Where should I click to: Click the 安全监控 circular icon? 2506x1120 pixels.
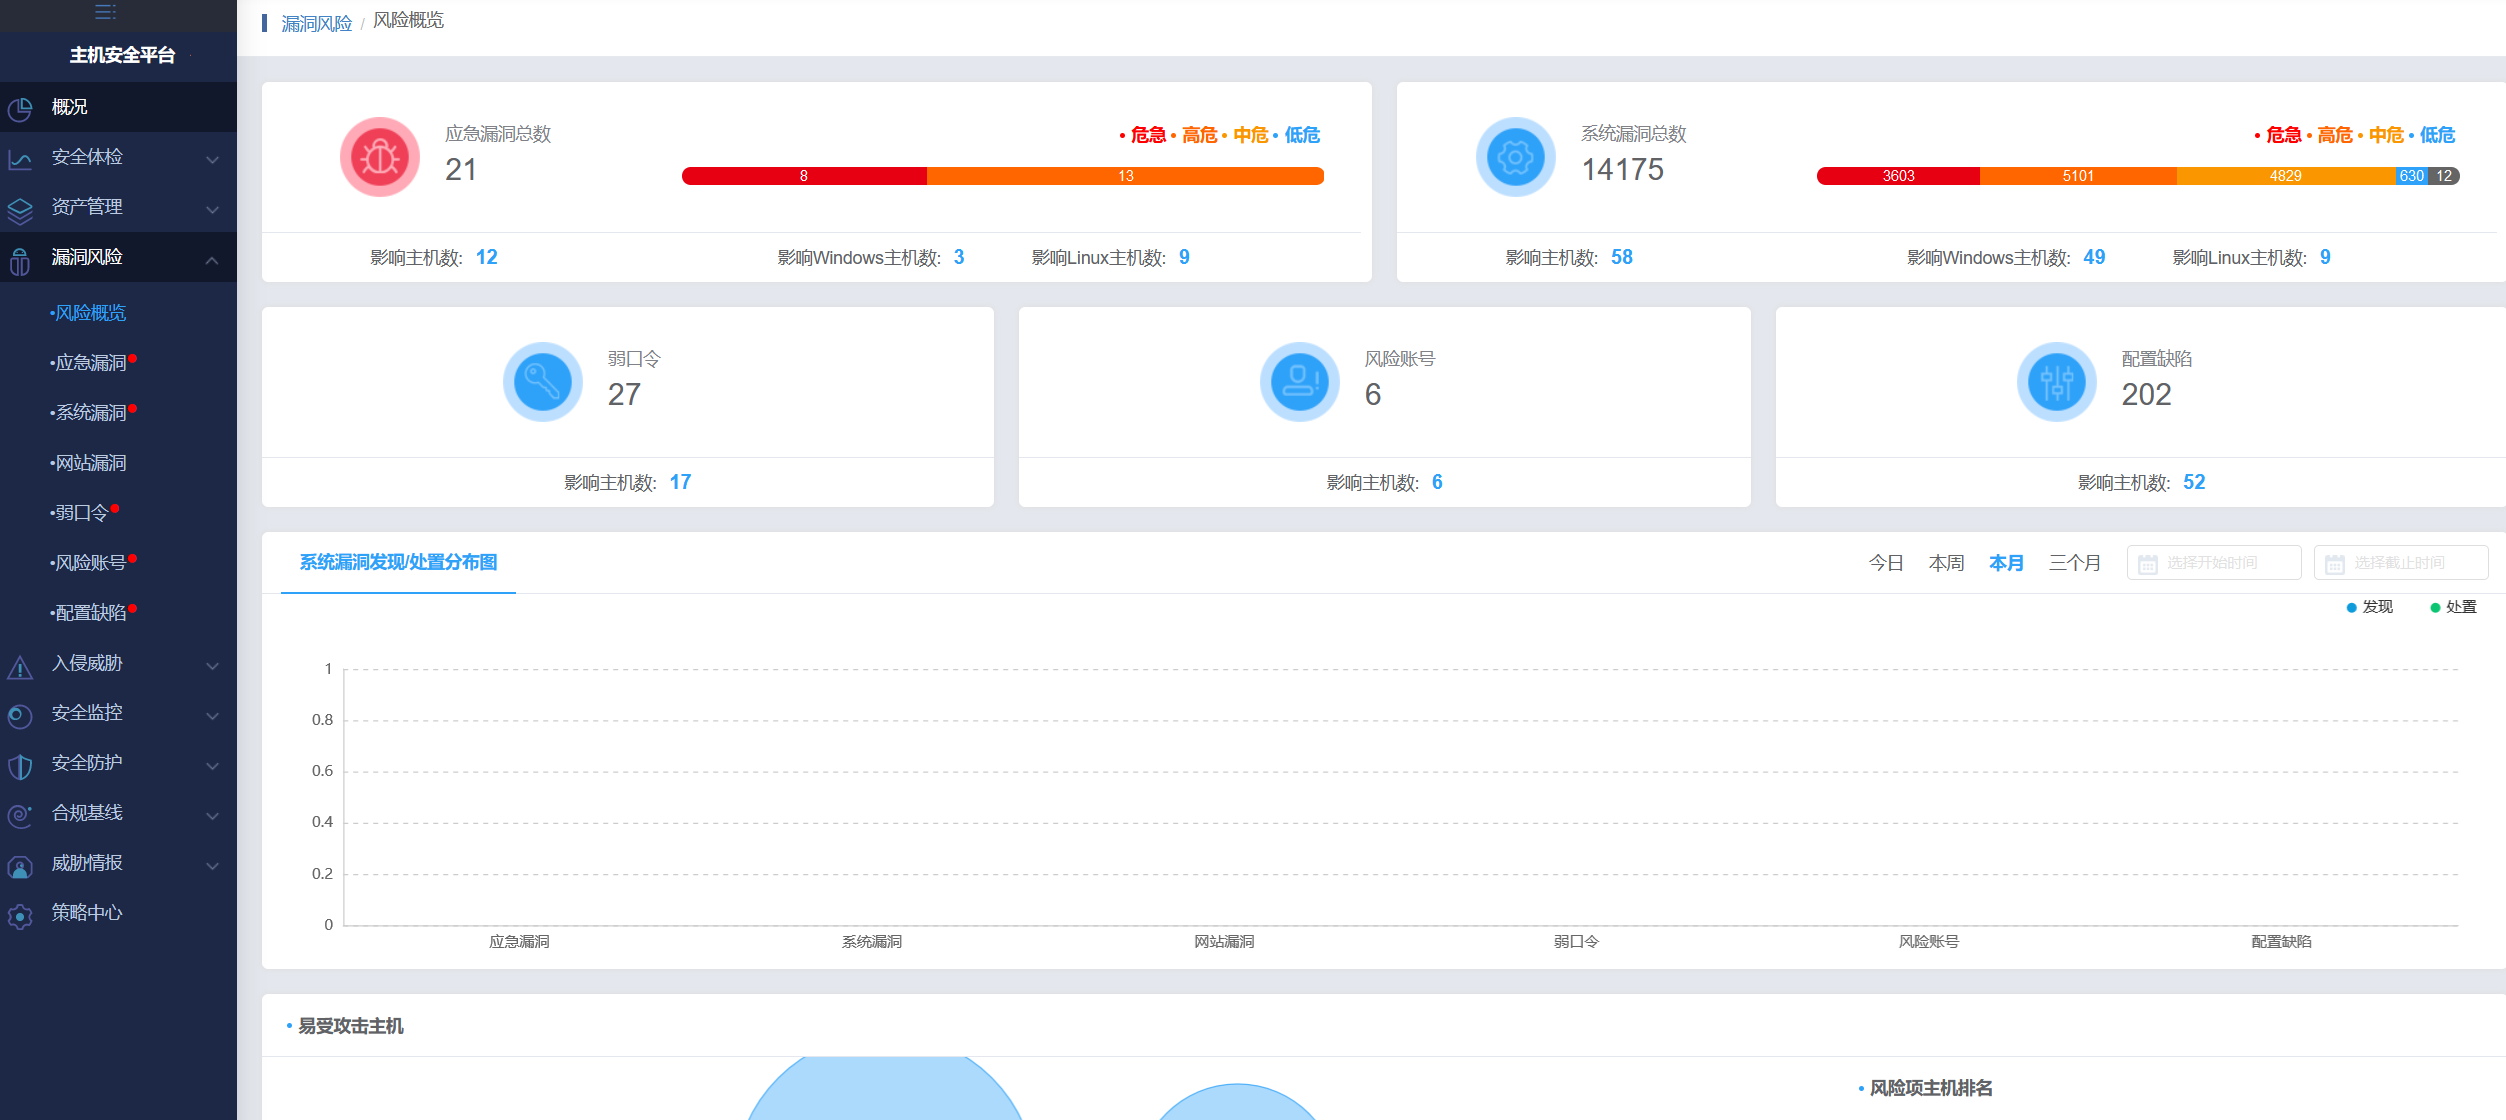point(20,716)
